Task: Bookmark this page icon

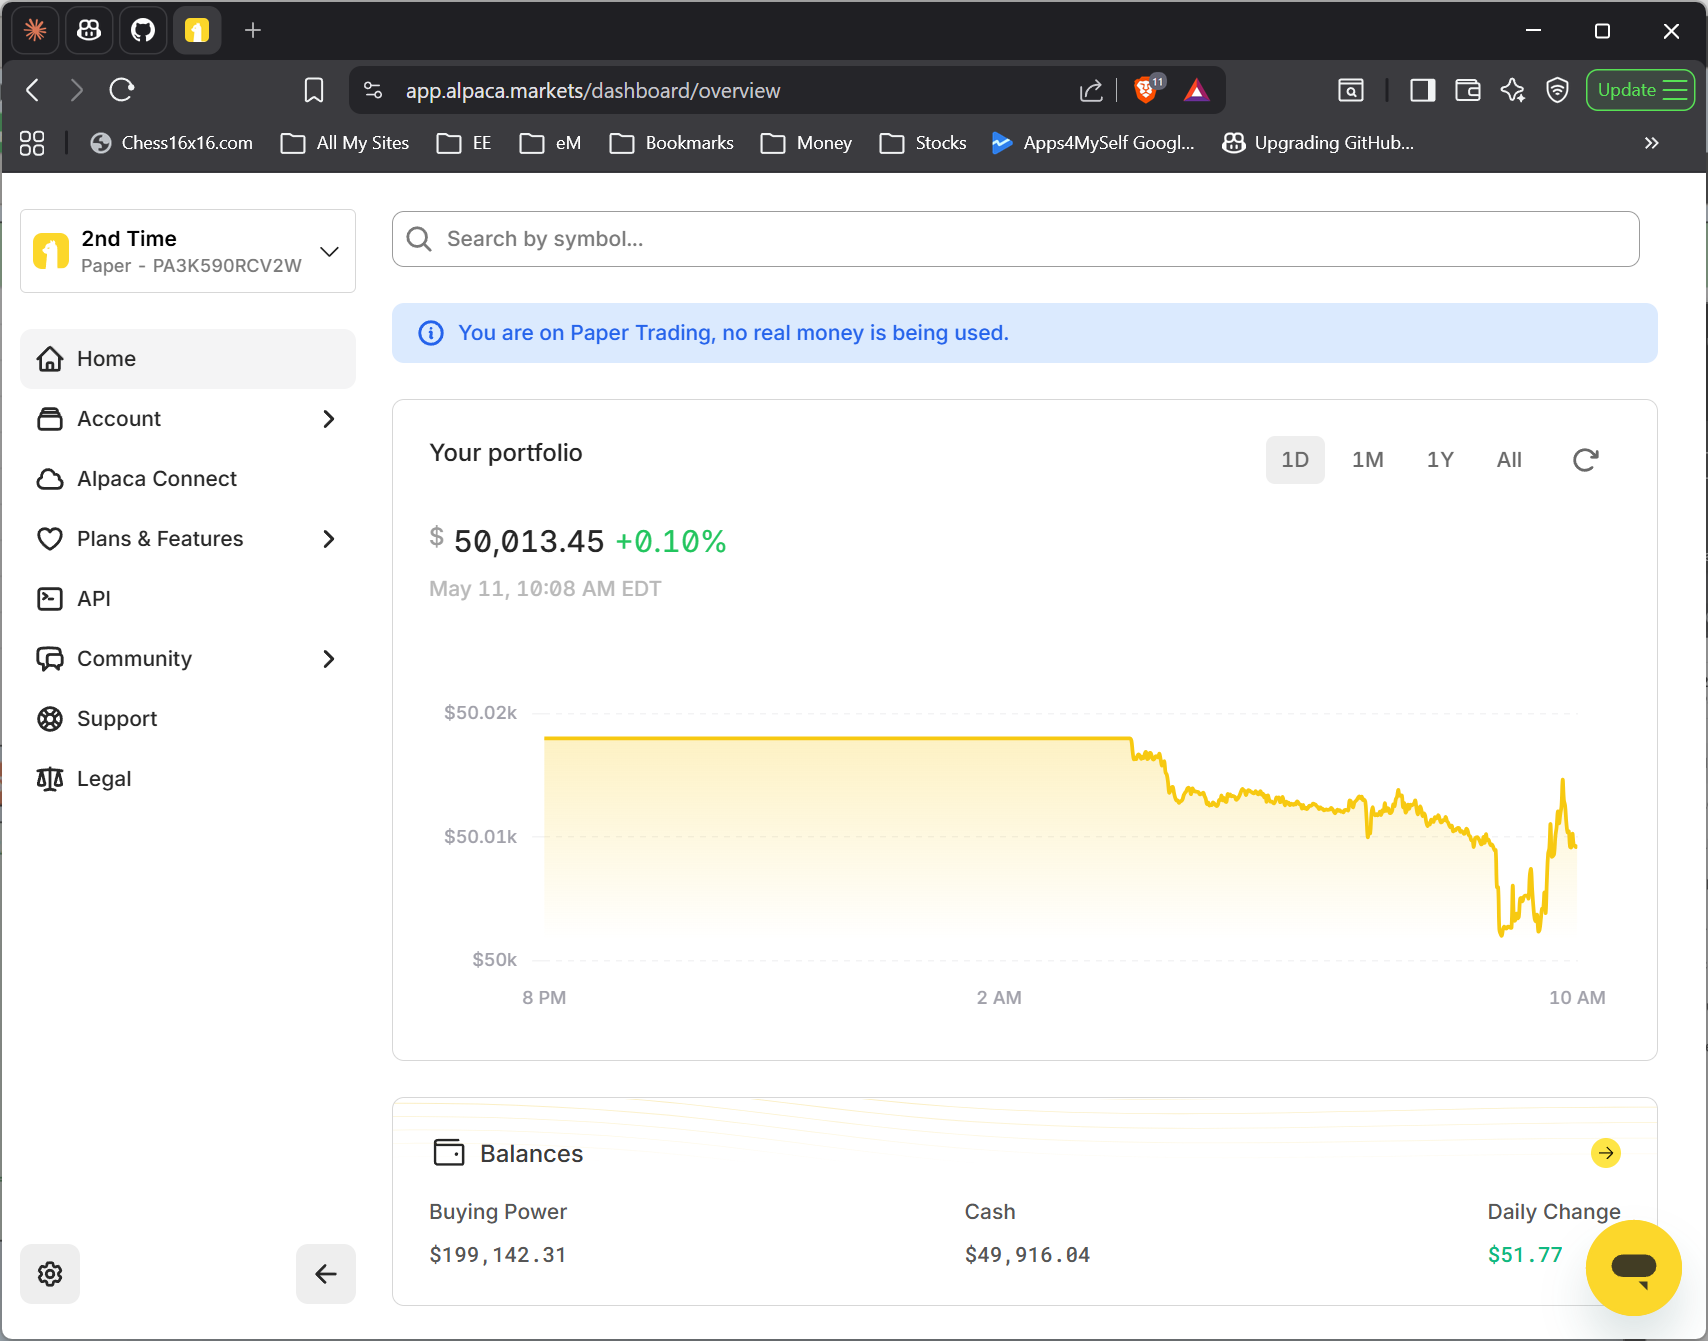Action: tap(314, 91)
